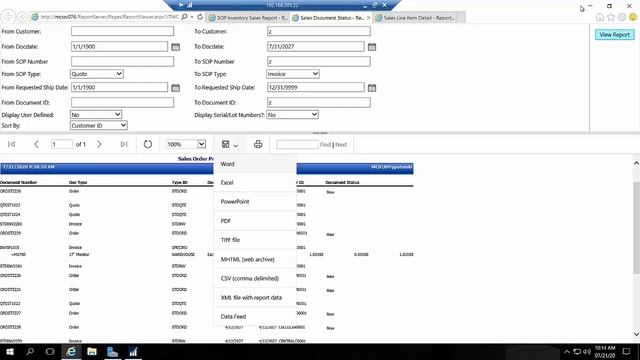Choose Data Feed export option
This screenshot has height=360, width=640.
pyautogui.click(x=255, y=316)
